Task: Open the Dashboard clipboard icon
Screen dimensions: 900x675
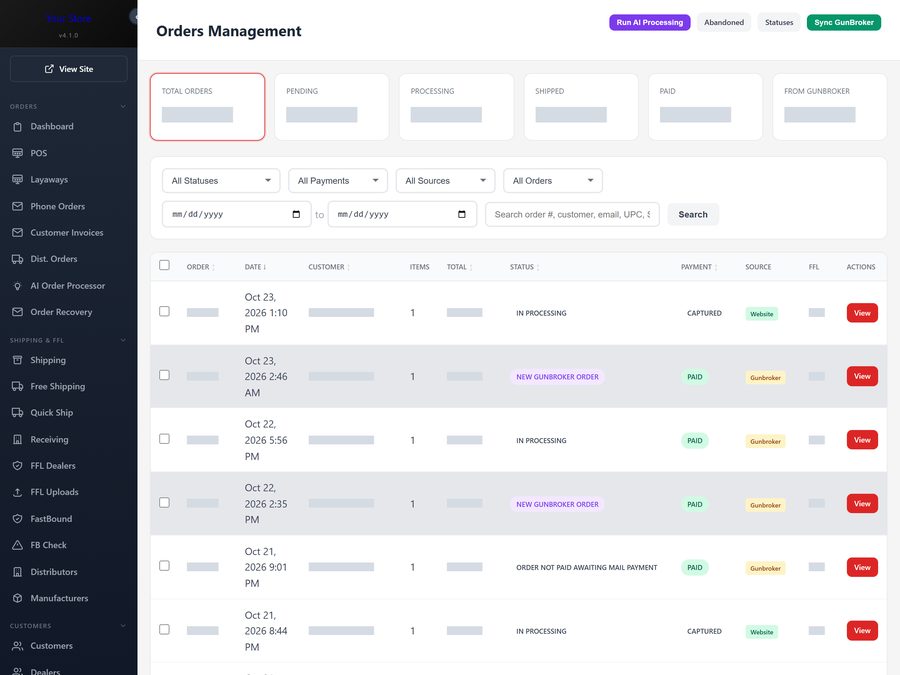Action: tap(18, 127)
